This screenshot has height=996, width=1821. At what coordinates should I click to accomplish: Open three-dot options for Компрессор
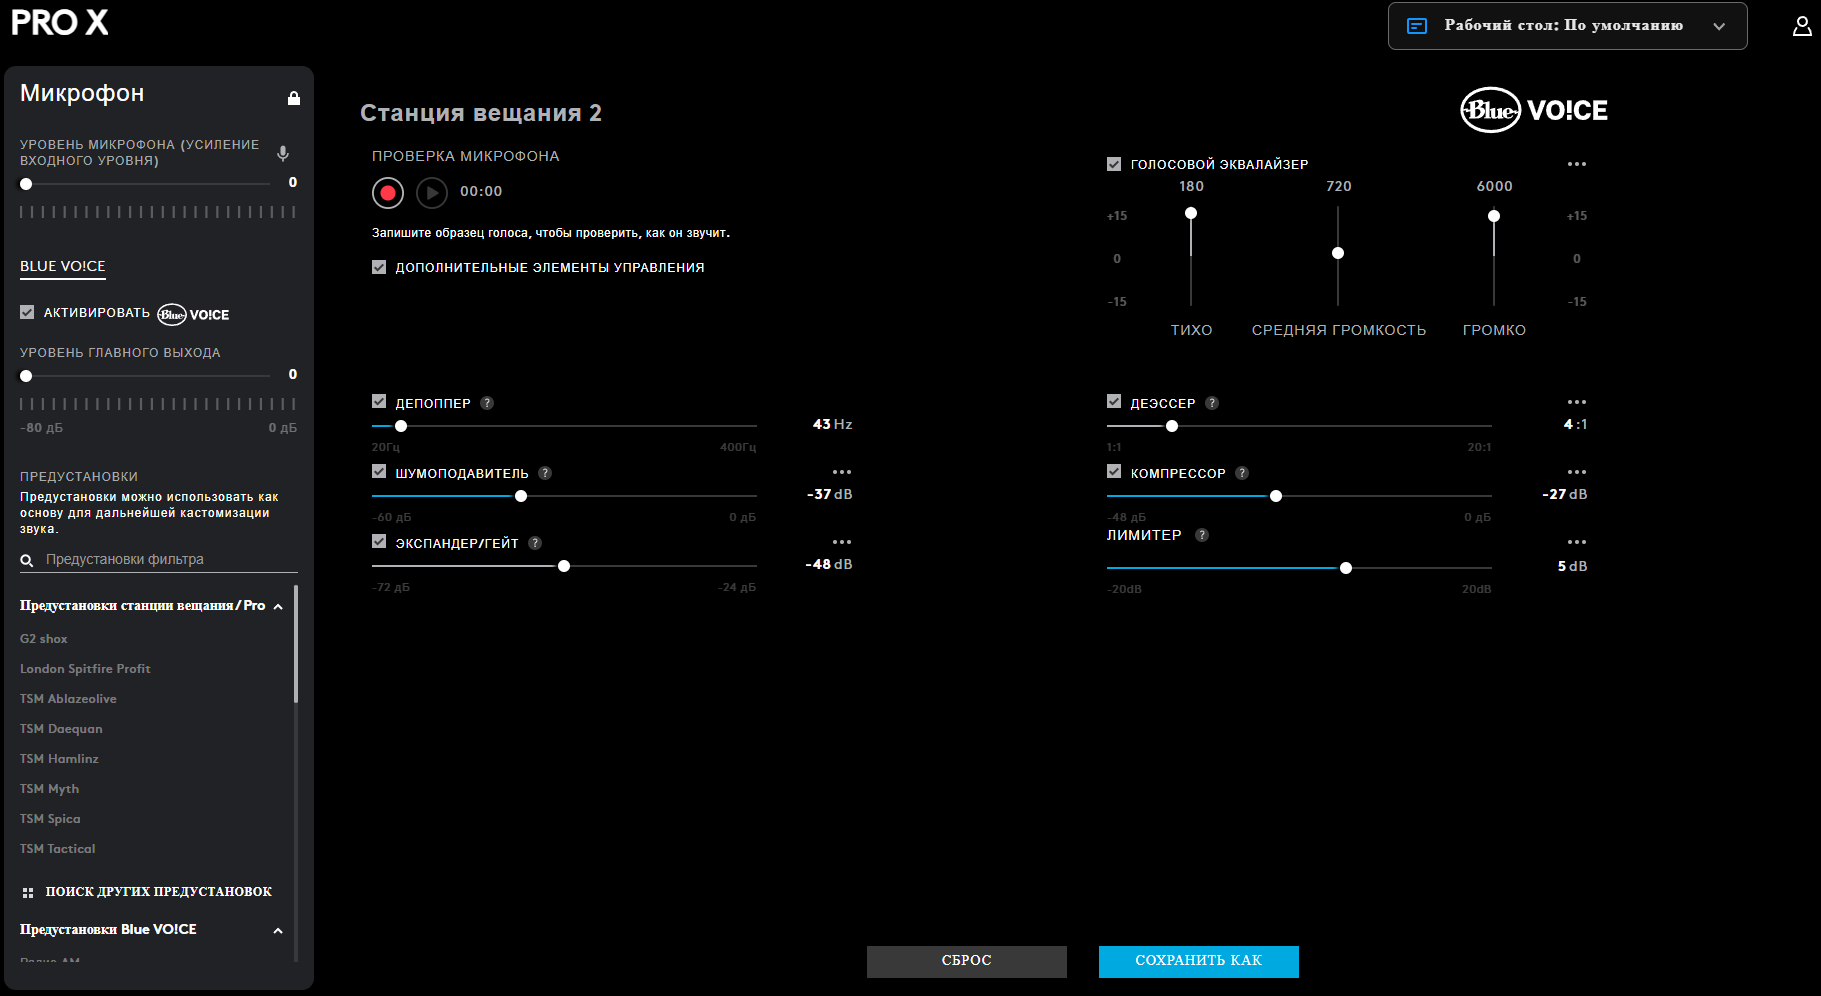(x=1577, y=472)
